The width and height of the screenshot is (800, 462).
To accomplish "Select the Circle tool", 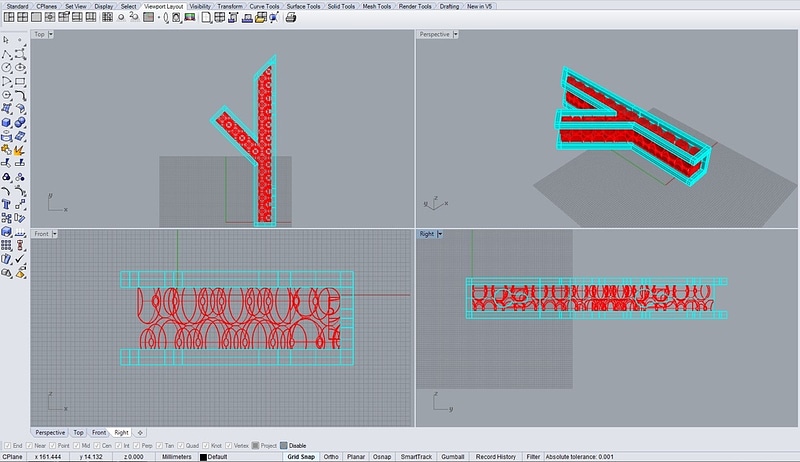I will tap(6, 67).
